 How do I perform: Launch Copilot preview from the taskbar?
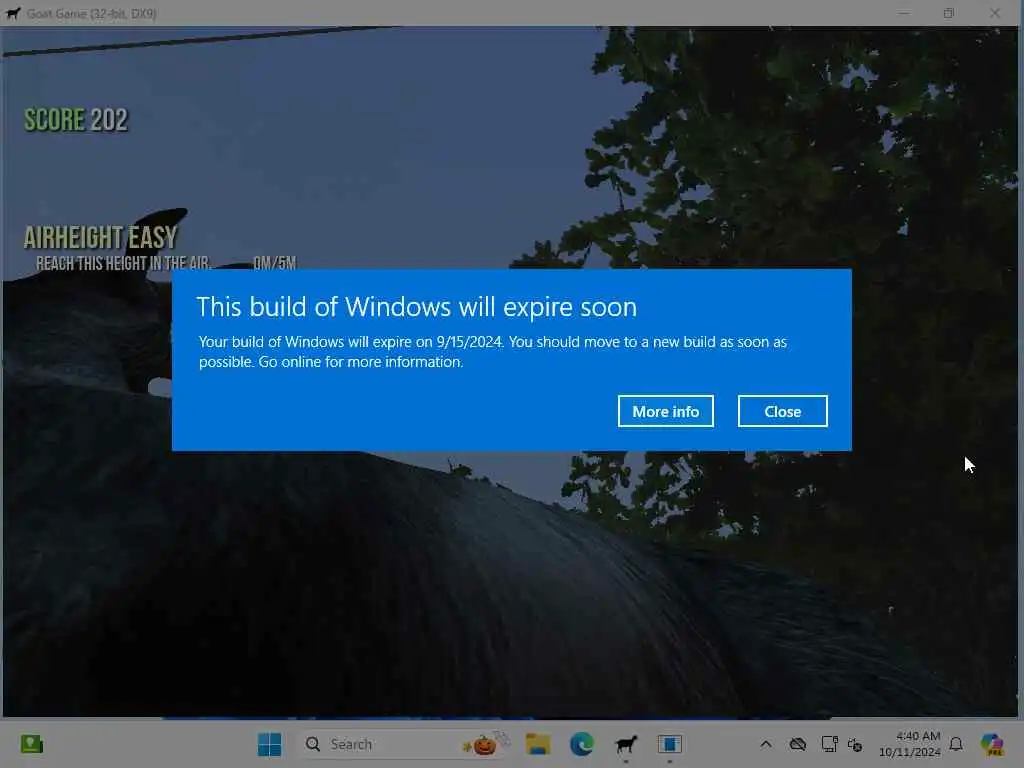[992, 744]
